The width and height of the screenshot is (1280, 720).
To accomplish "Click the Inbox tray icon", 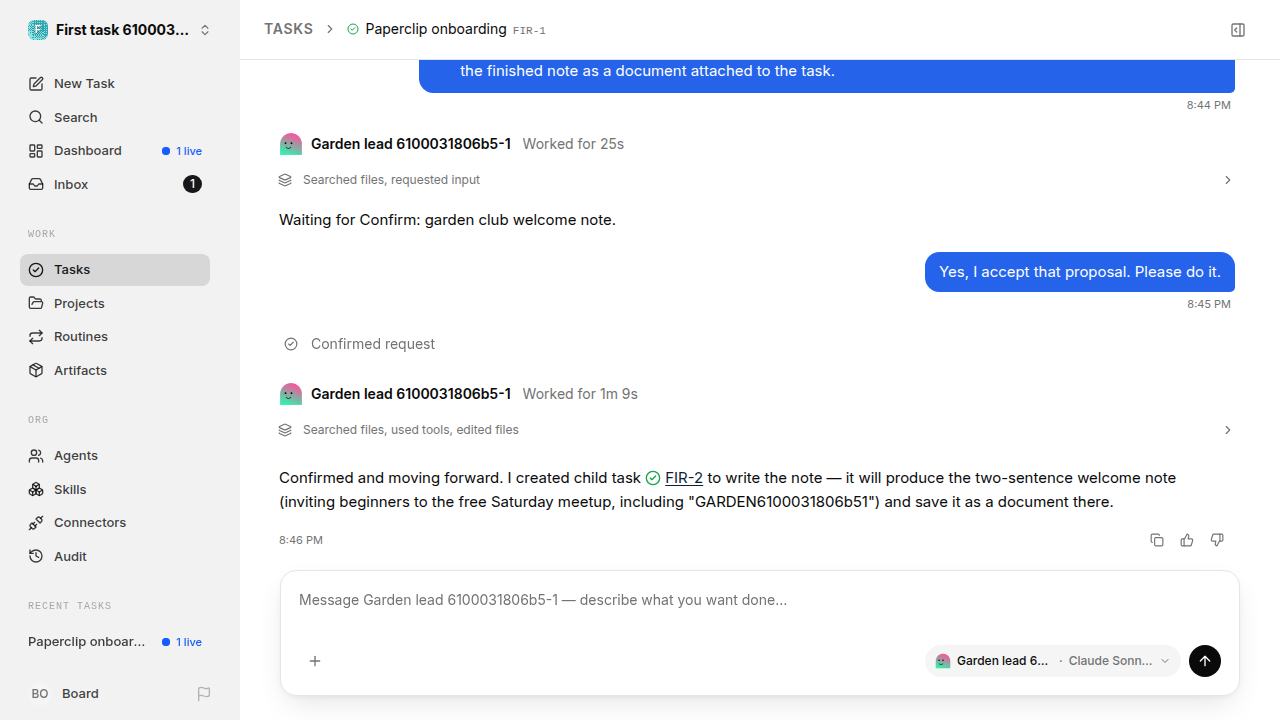I will (36, 185).
